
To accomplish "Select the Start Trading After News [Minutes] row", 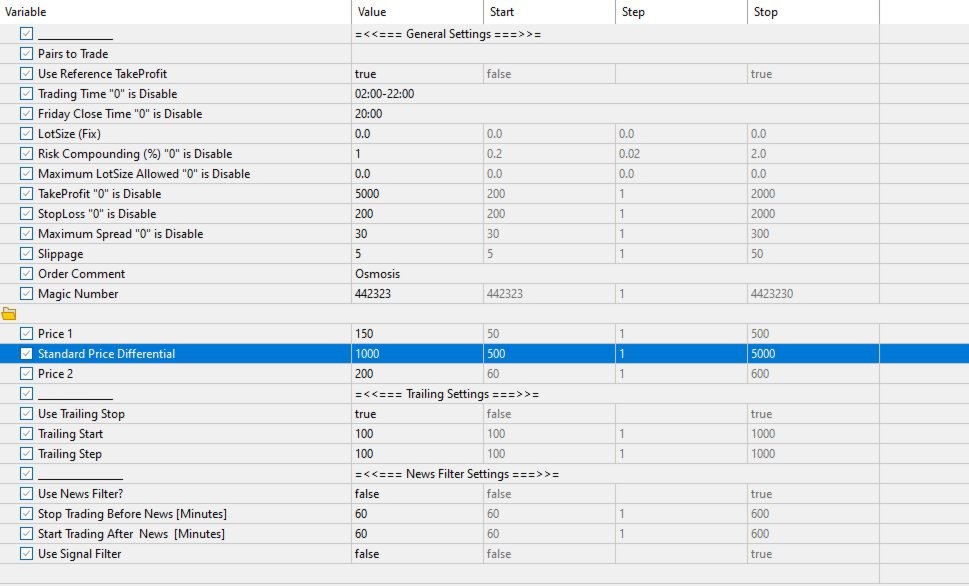I will (x=439, y=533).
